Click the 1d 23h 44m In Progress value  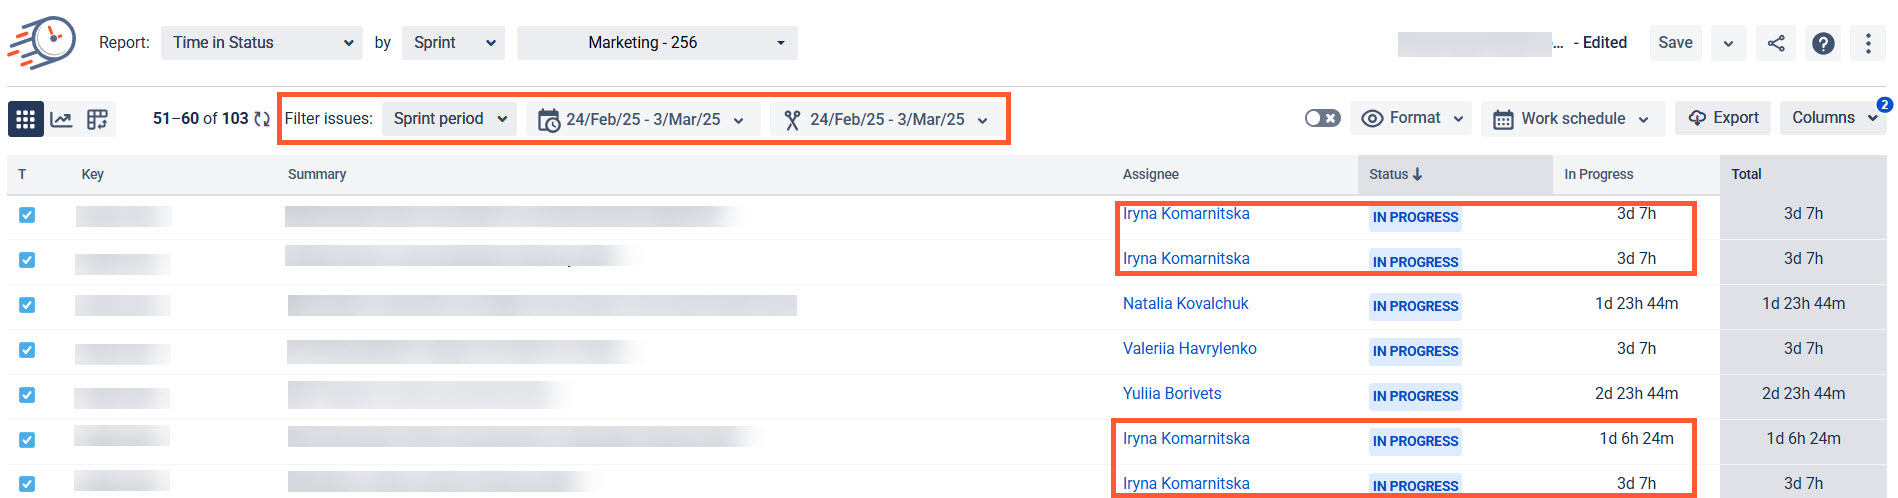(x=1636, y=303)
